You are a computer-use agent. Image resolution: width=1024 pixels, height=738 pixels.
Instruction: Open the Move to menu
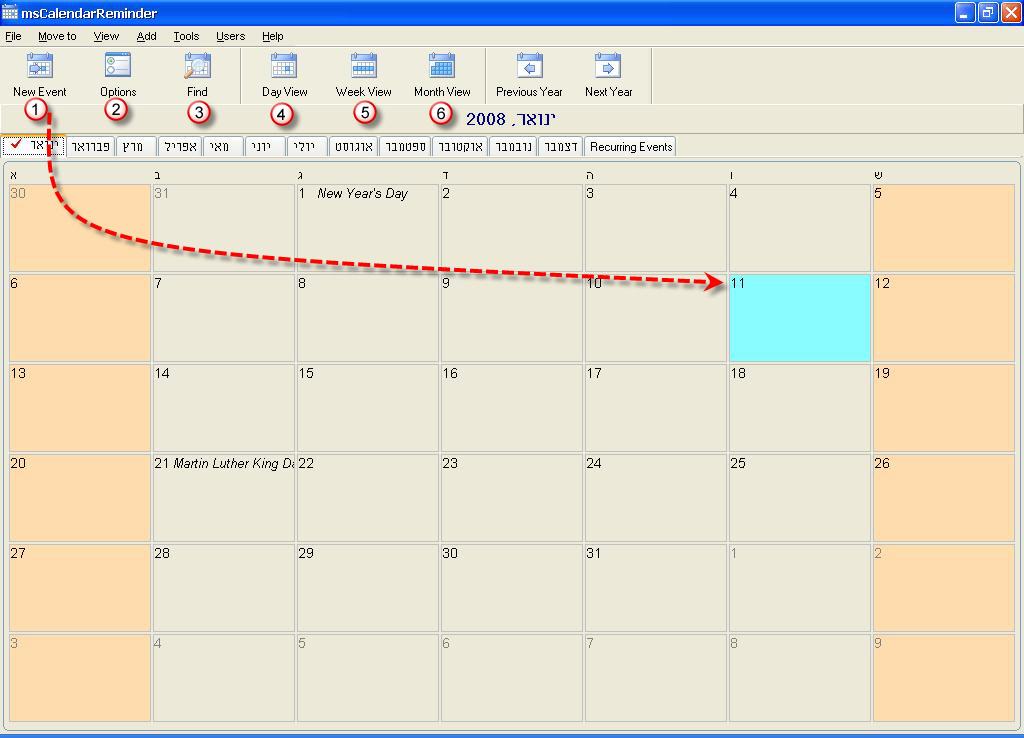pyautogui.click(x=57, y=36)
